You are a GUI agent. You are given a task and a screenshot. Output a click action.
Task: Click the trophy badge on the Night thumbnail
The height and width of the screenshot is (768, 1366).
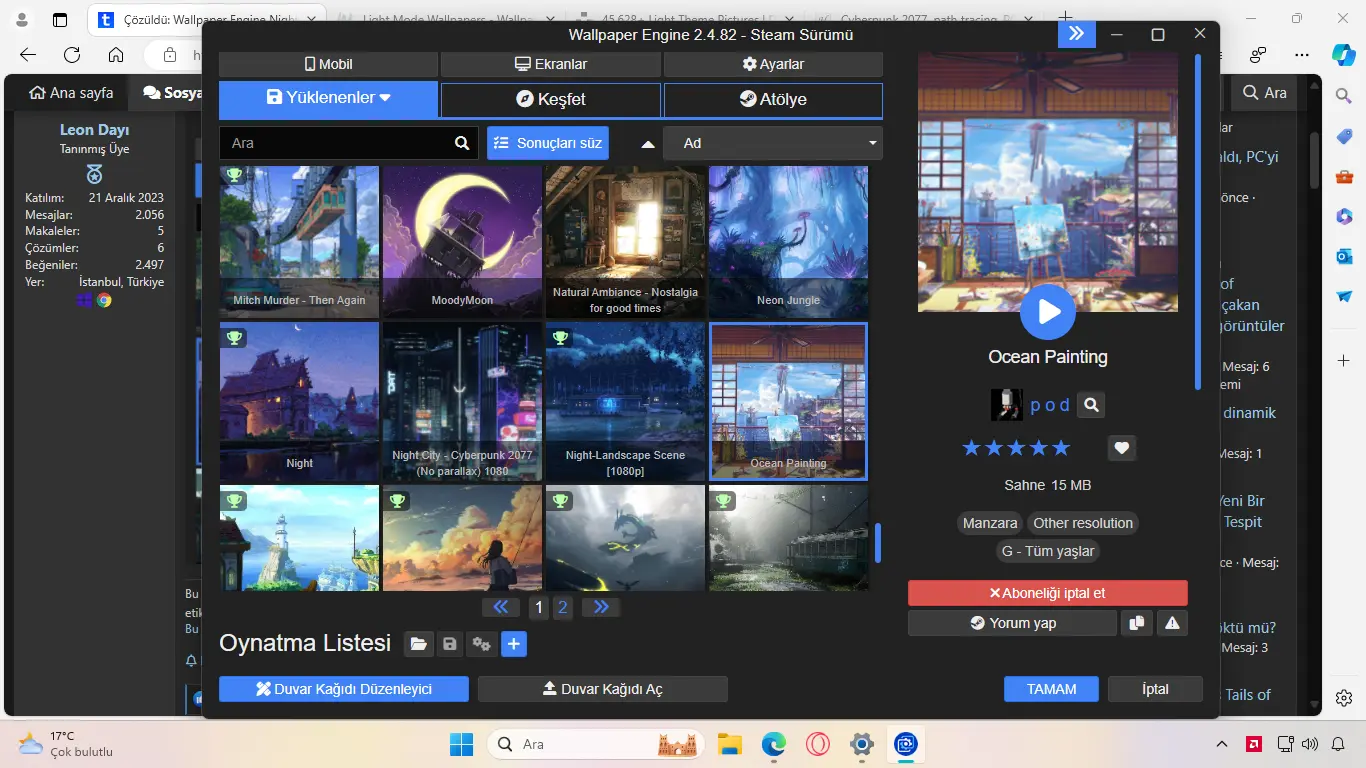click(234, 337)
